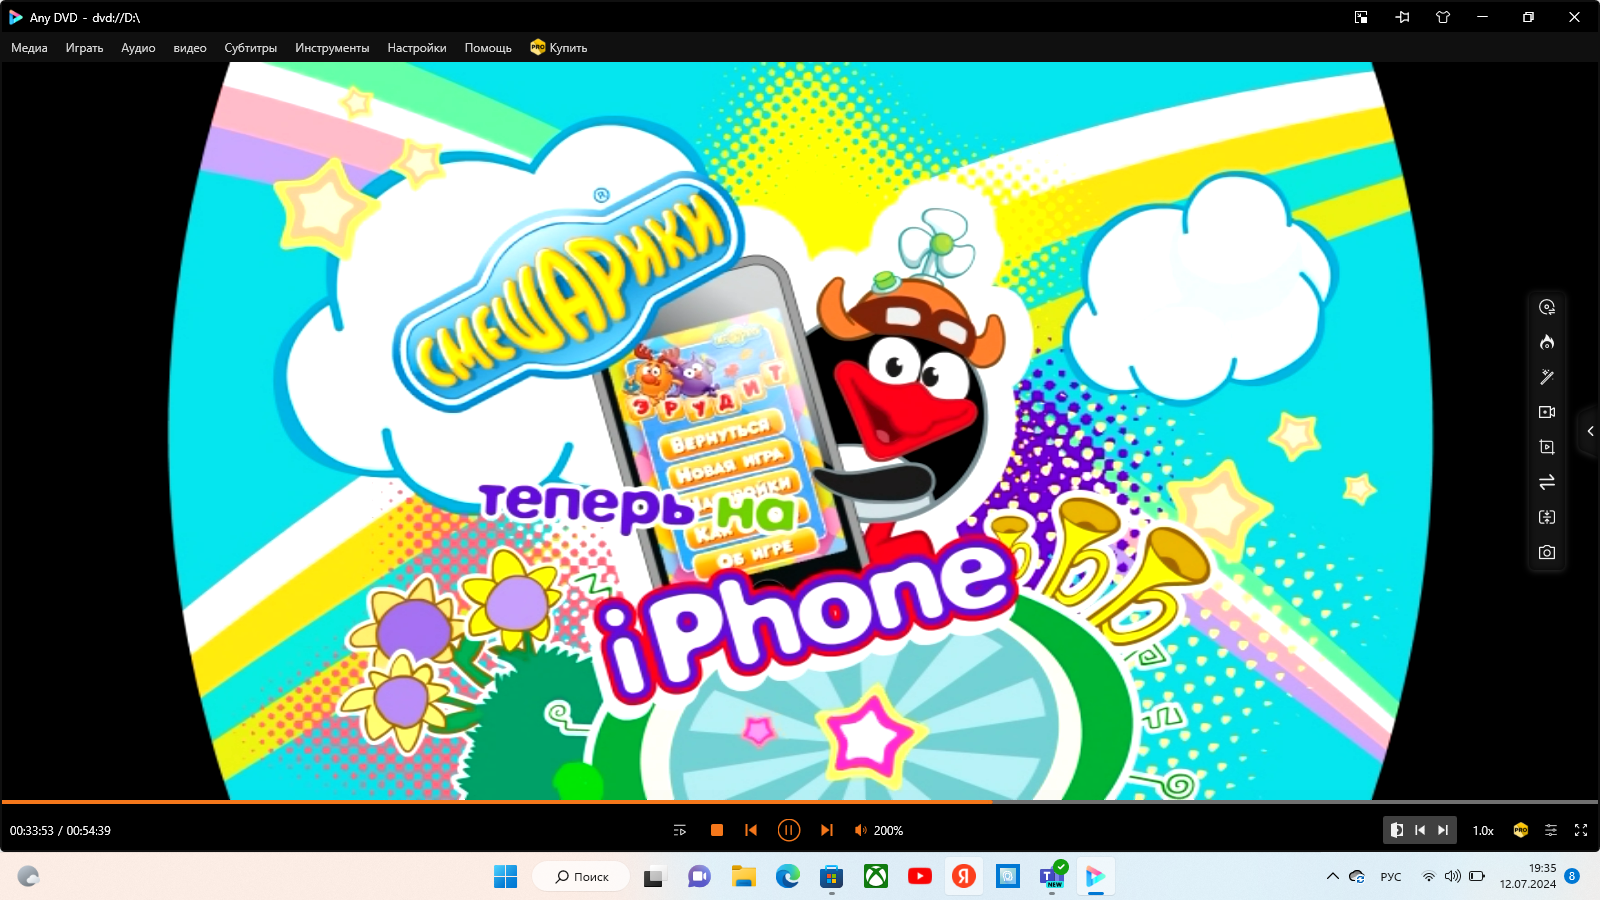Viewport: 1600px width, 900px height.
Task: Open the notification count badge
Action: [x=1572, y=876]
